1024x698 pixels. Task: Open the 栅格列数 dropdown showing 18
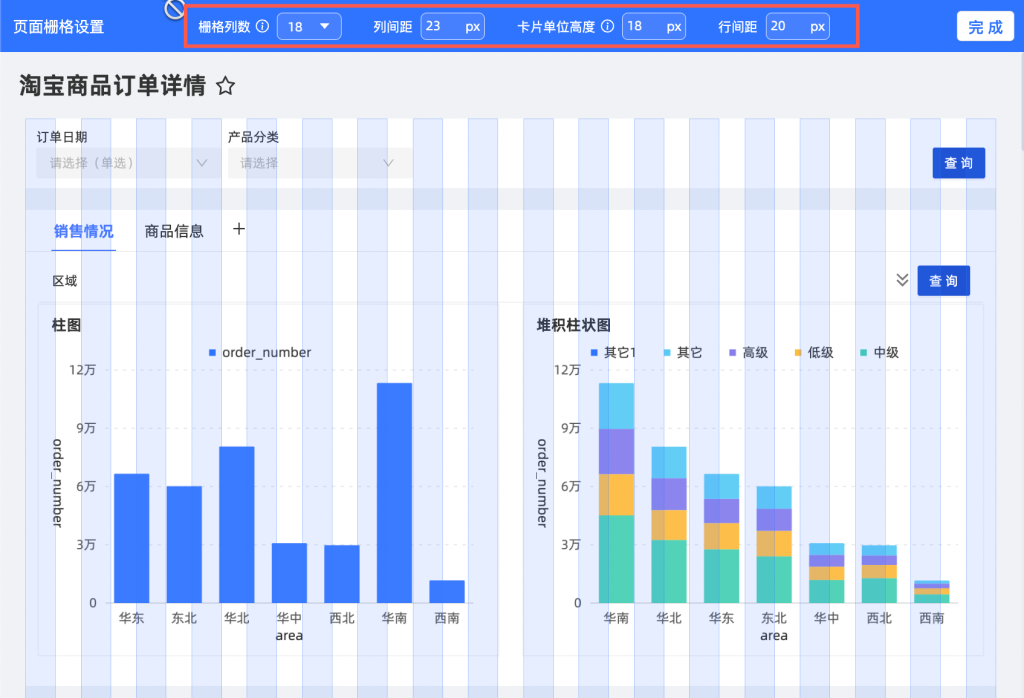click(308, 26)
